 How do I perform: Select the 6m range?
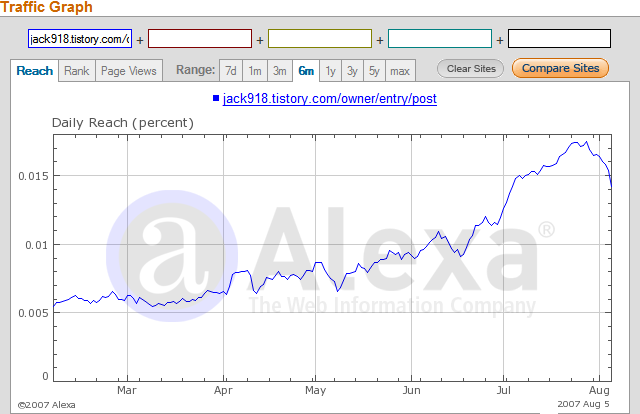(x=306, y=71)
